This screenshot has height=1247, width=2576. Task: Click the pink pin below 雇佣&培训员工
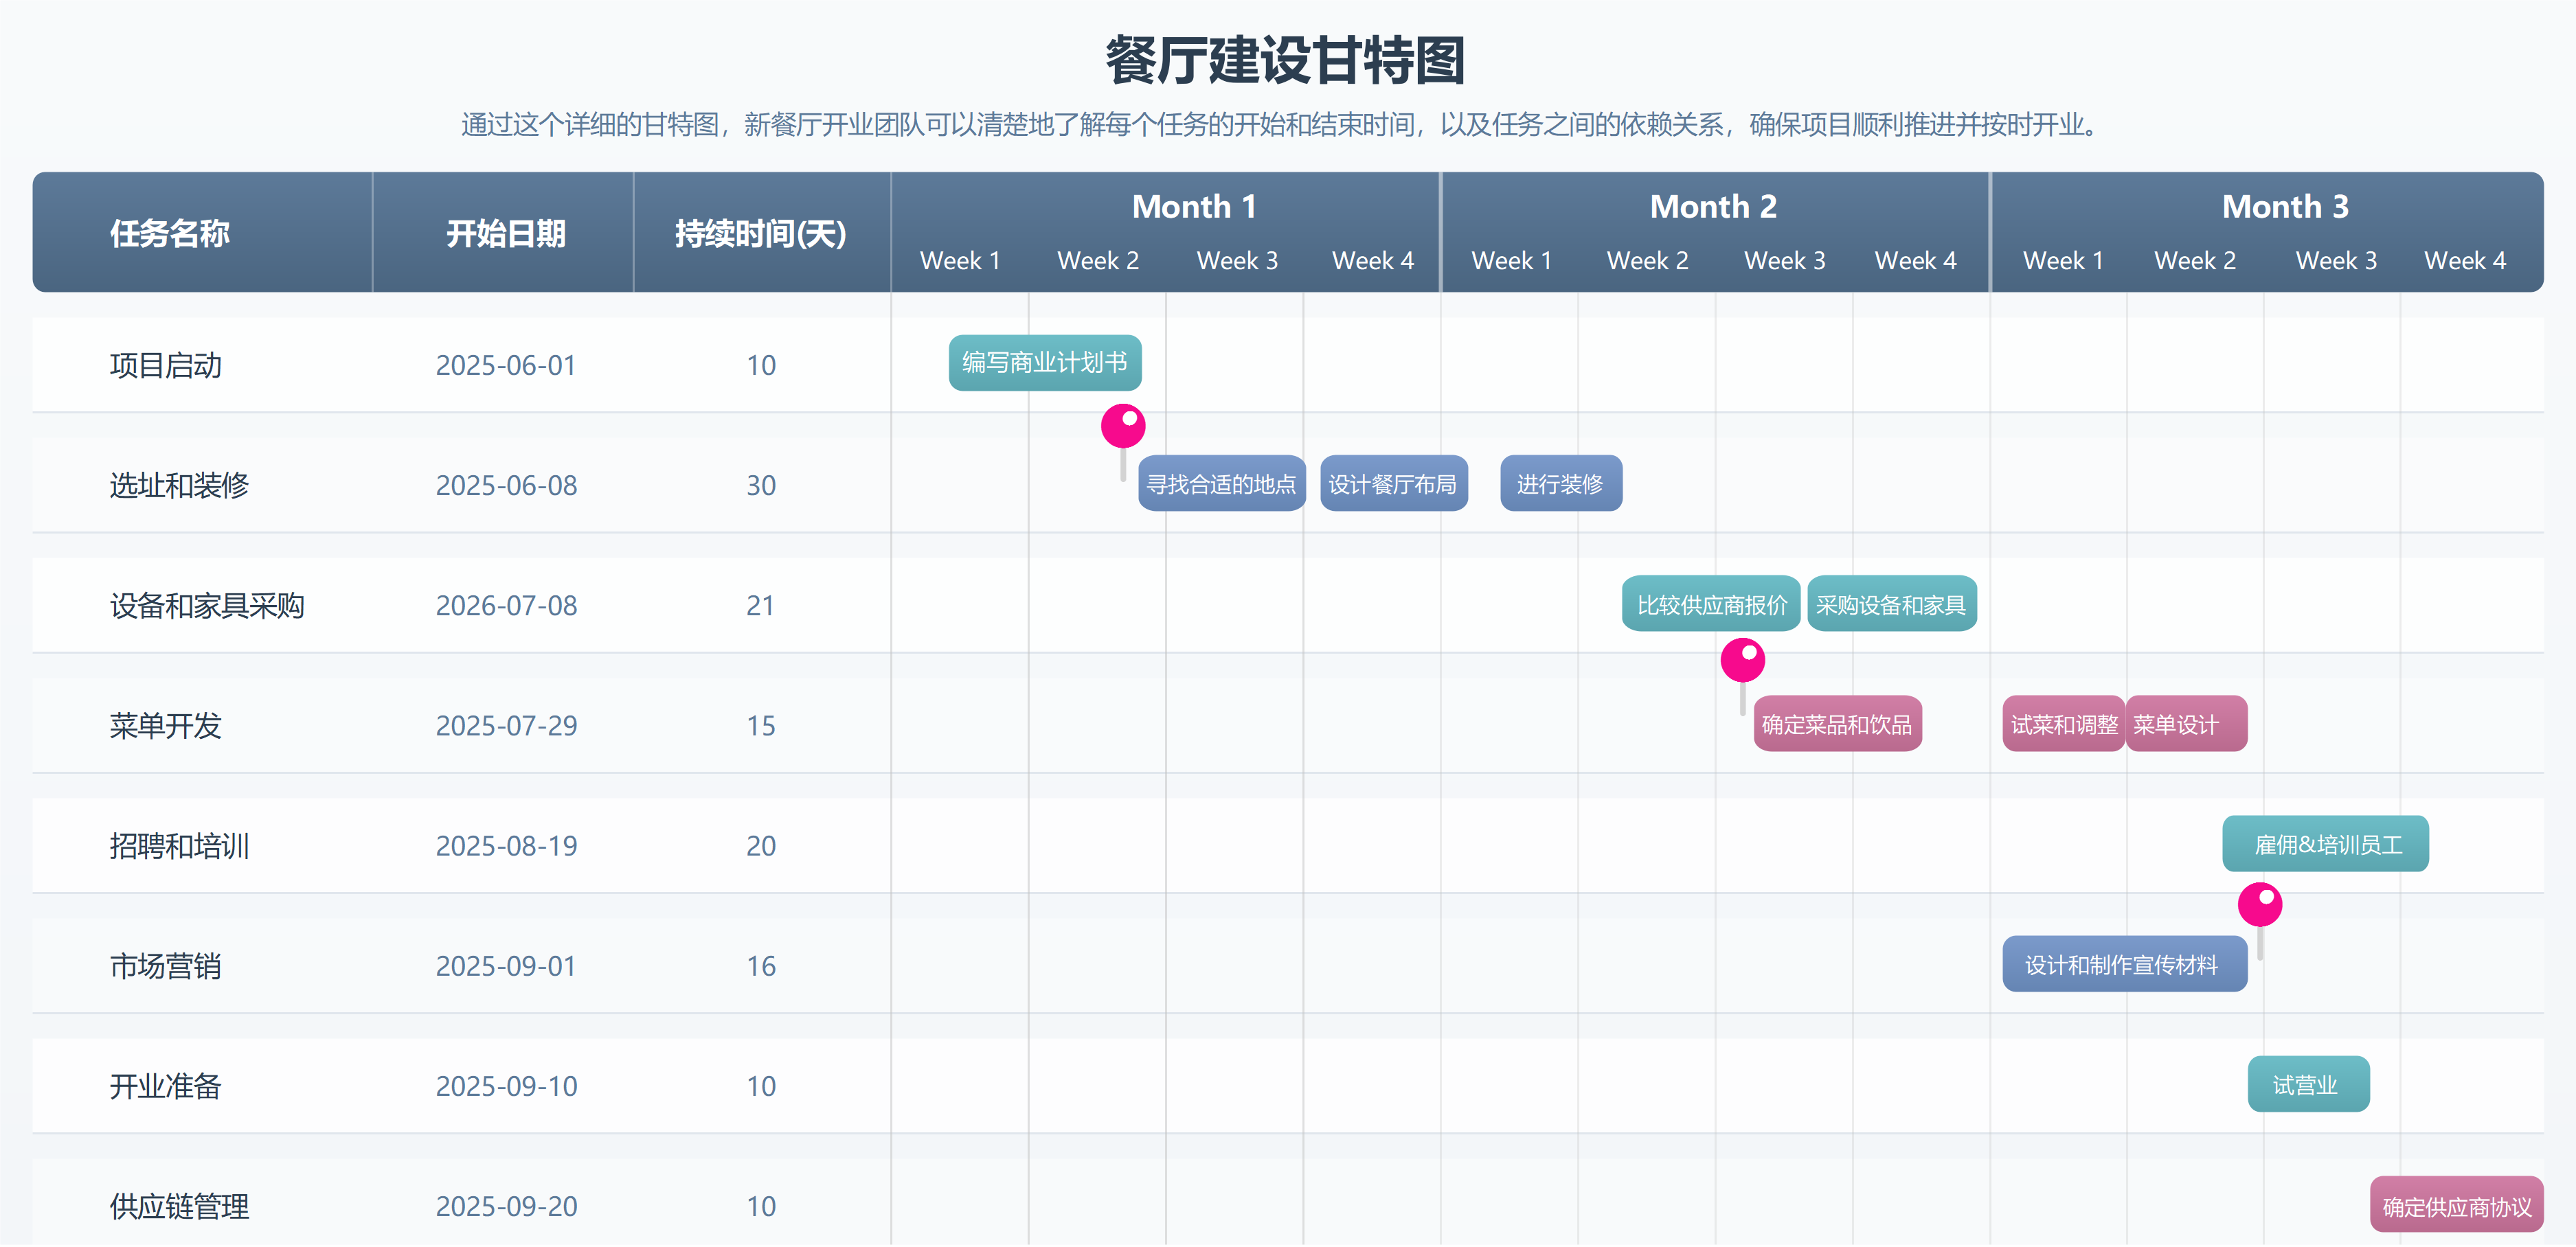pos(2259,905)
